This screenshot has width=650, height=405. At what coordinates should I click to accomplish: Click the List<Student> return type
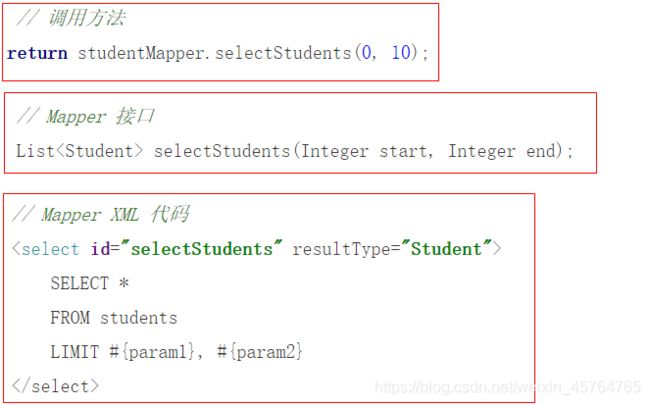[79, 151]
